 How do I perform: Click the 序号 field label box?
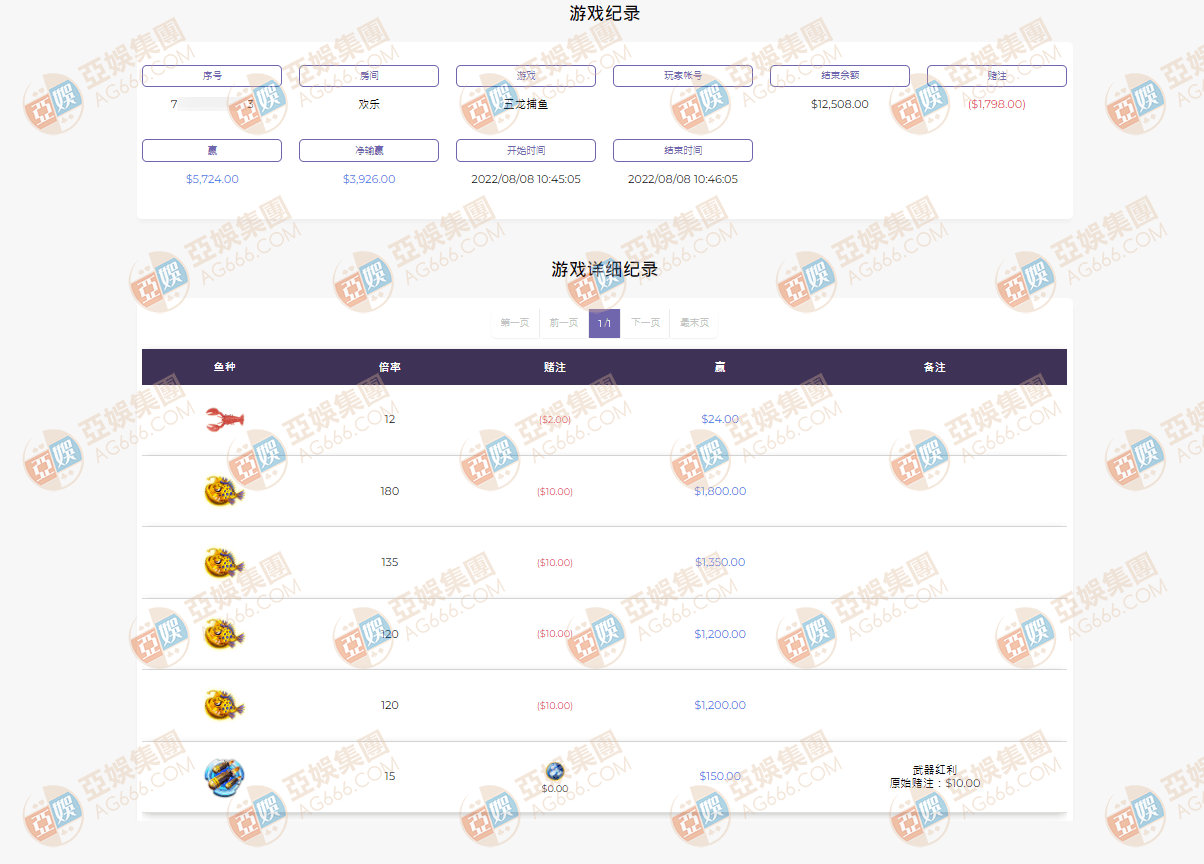(x=212, y=76)
